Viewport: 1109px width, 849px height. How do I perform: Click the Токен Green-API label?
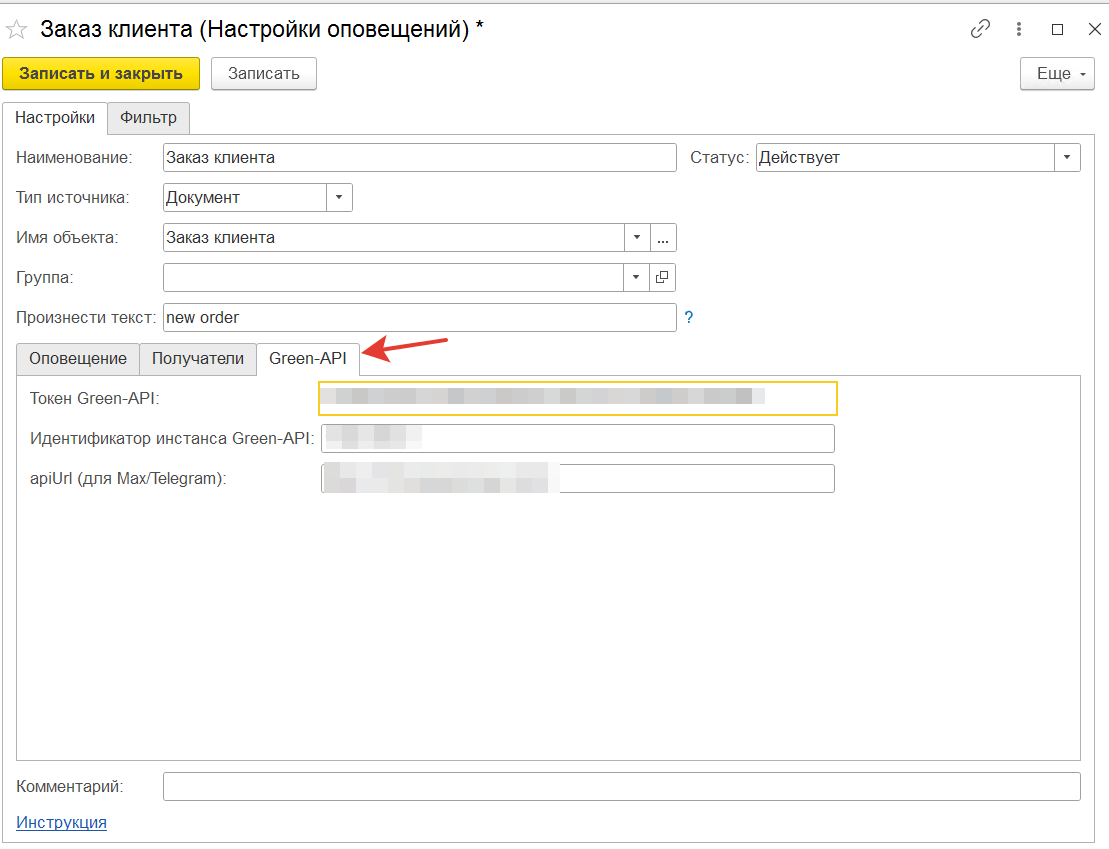[x=95, y=398]
